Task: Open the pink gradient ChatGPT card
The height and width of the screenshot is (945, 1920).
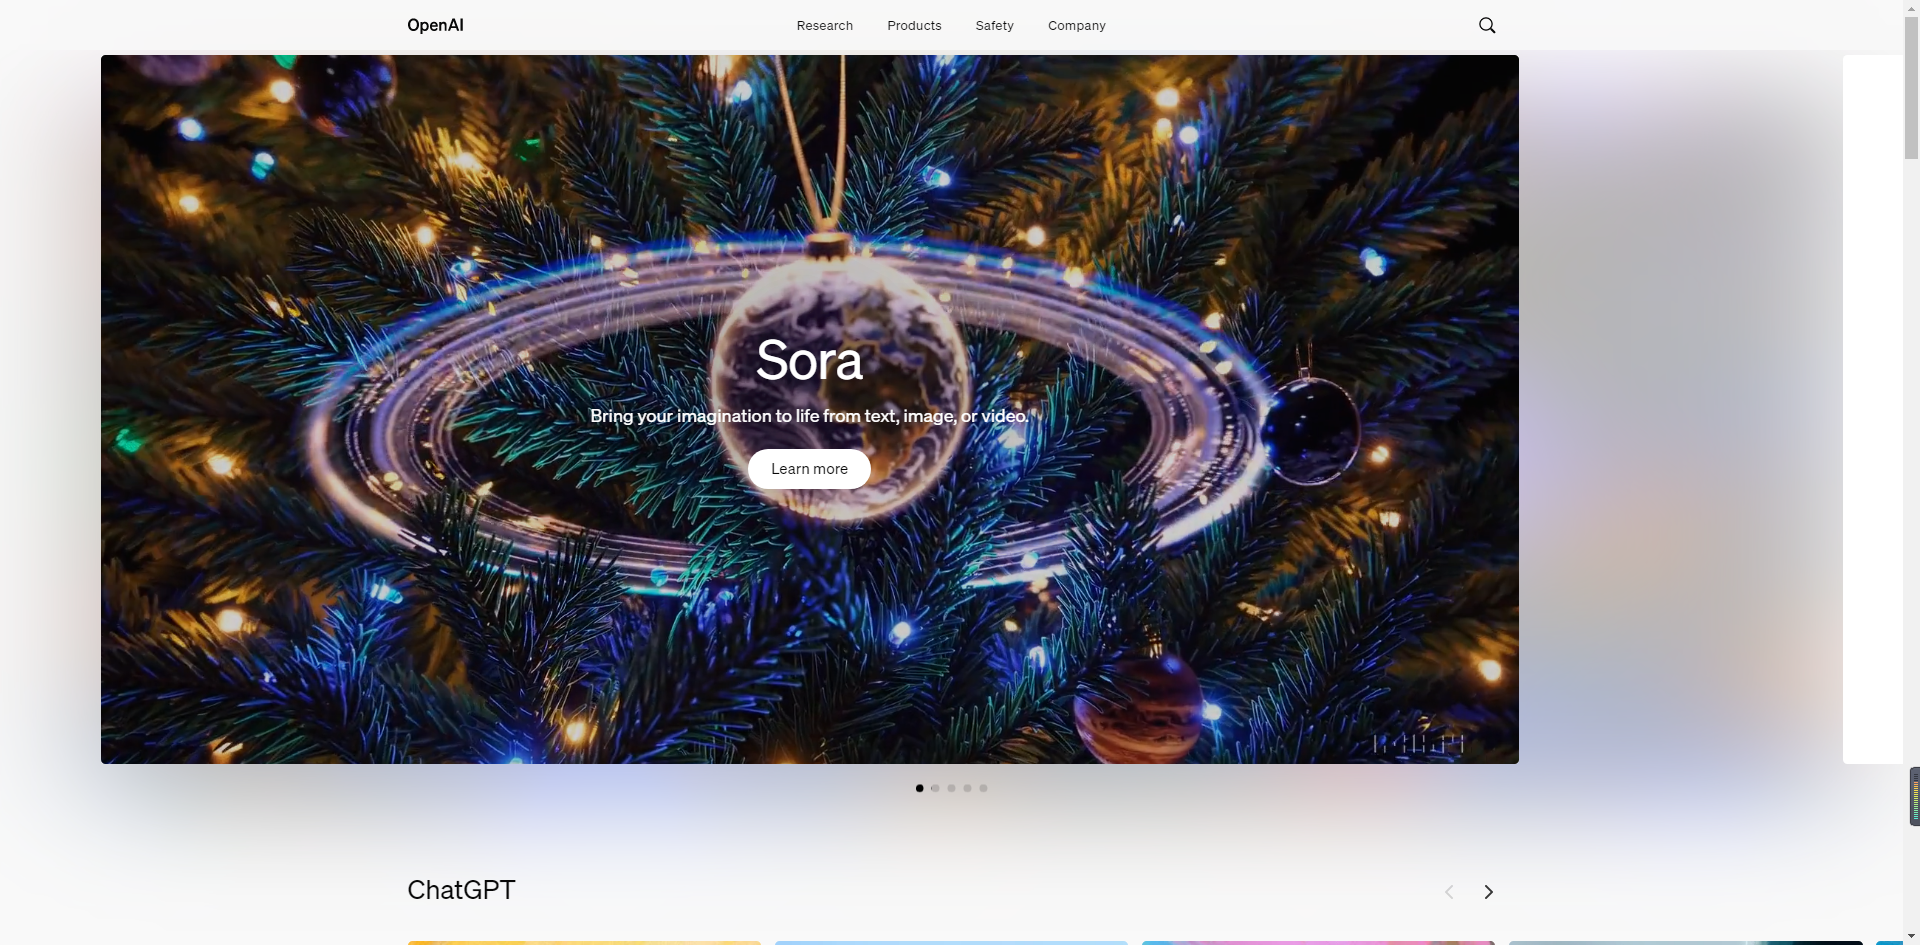Action: 1317,942
